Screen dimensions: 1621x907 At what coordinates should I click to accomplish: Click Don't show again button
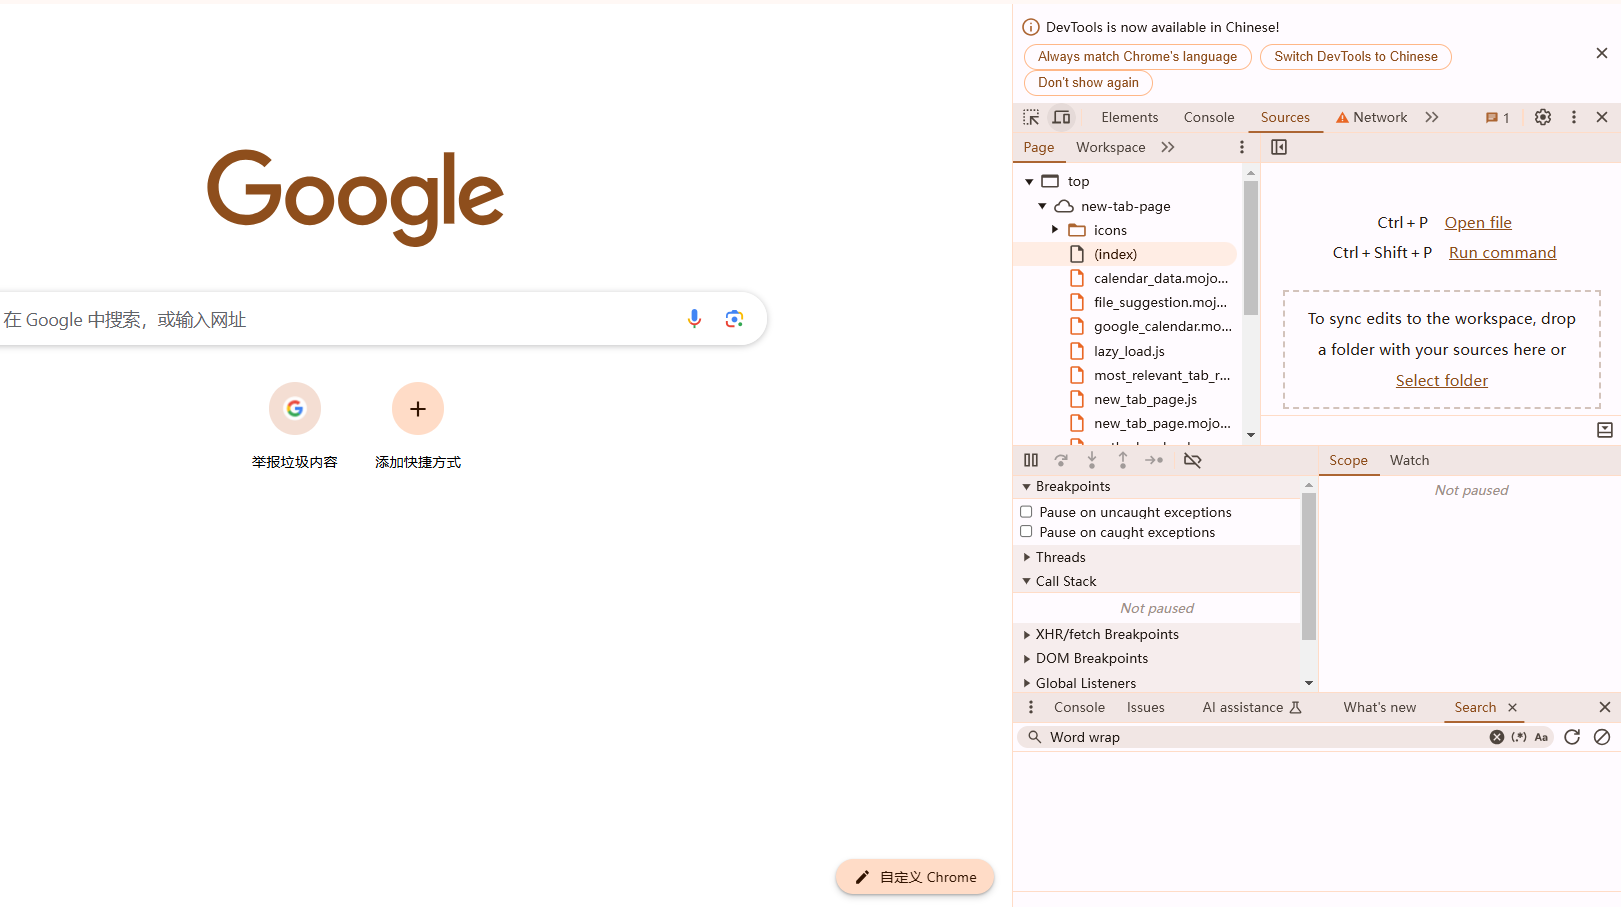click(1088, 83)
